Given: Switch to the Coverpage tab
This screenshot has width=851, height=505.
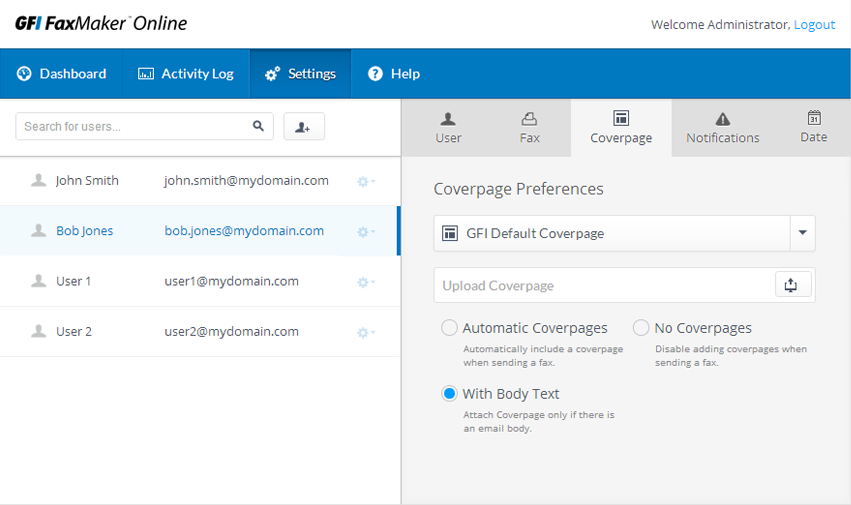Looking at the screenshot, I should [621, 128].
